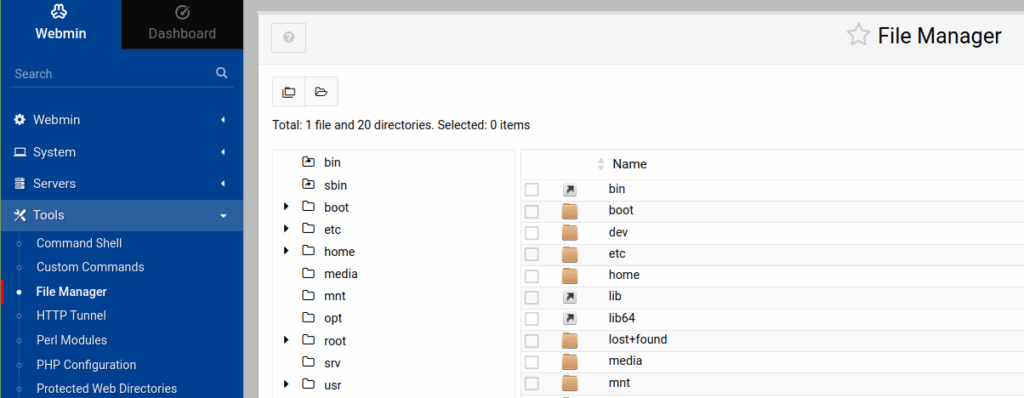Click the symlink icon in lib64 row
Screen dimensions: 1024x398
click(x=570, y=319)
